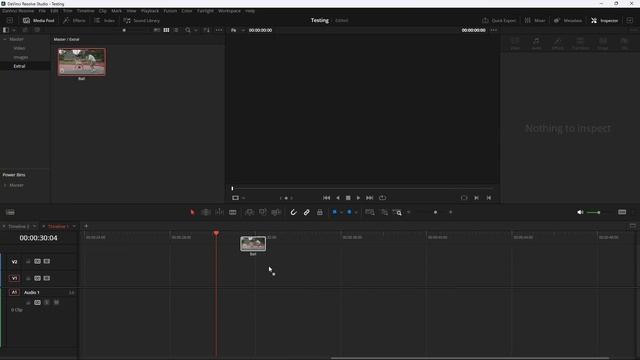Open the Index panel
The height and width of the screenshot is (360, 640).
pos(104,20)
